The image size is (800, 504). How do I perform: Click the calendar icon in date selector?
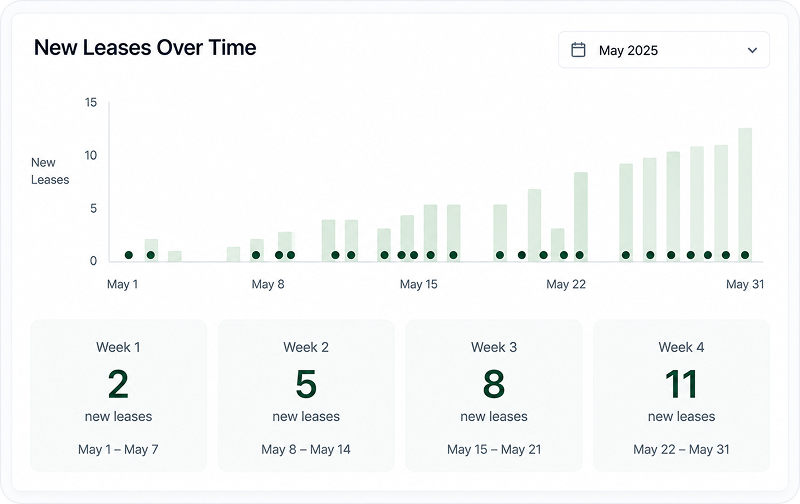pyautogui.click(x=578, y=50)
